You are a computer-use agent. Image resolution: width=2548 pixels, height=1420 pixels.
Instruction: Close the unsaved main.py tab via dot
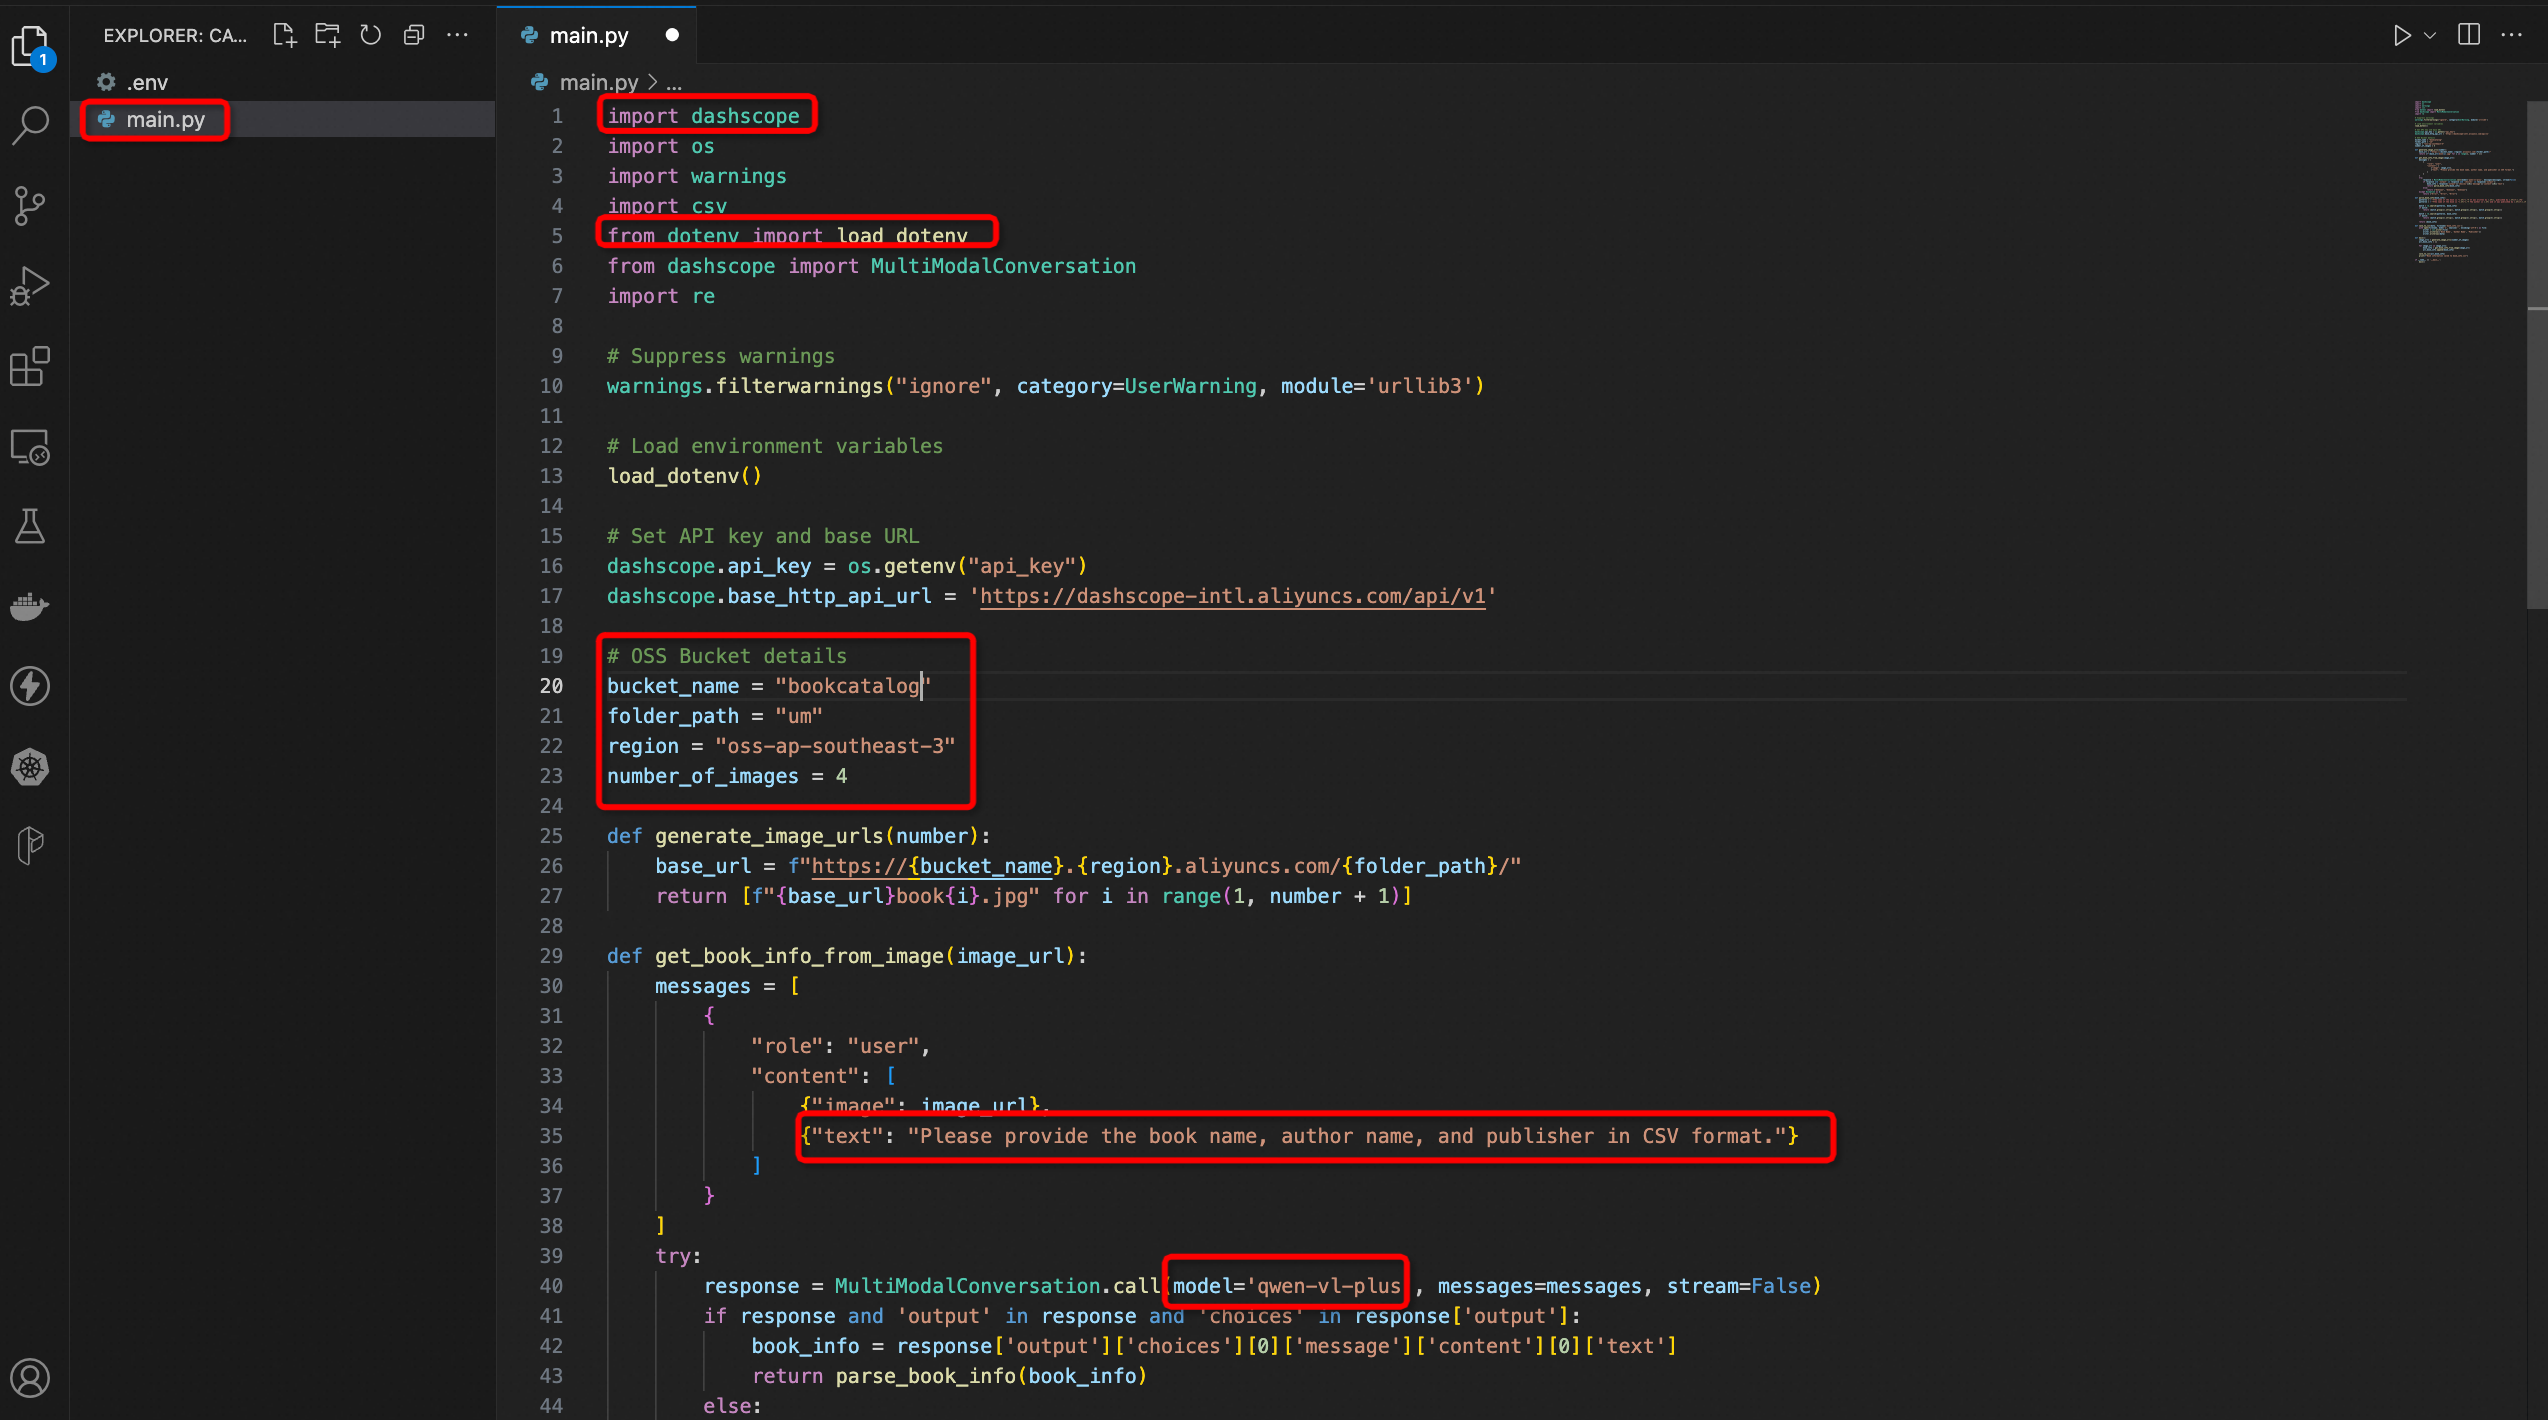point(672,35)
